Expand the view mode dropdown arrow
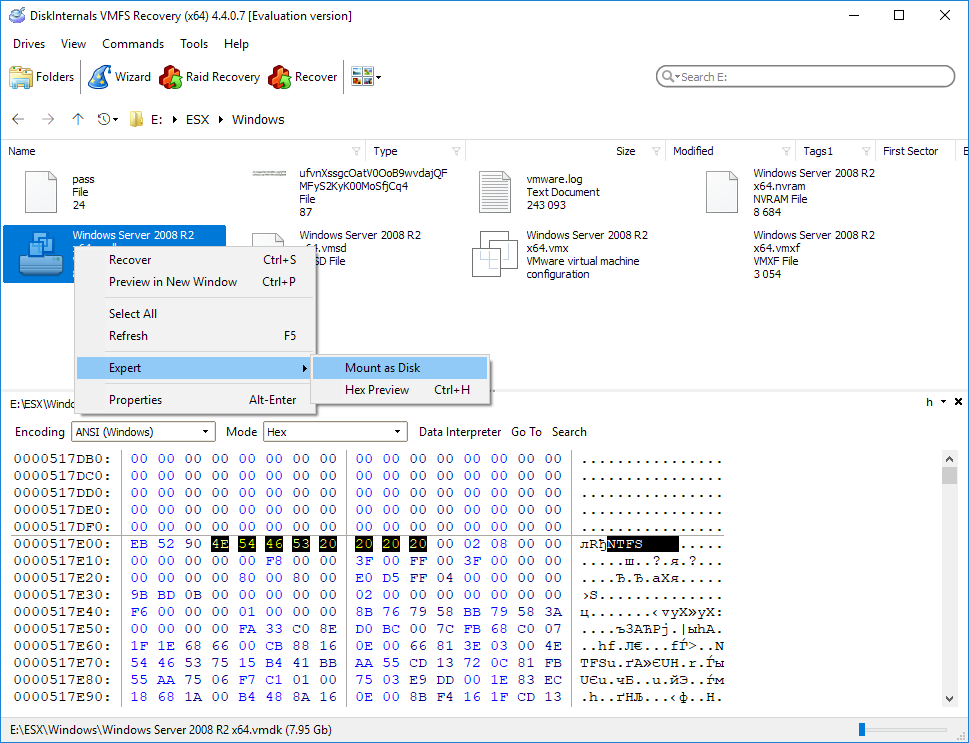This screenshot has width=969, height=743. [x=378, y=77]
